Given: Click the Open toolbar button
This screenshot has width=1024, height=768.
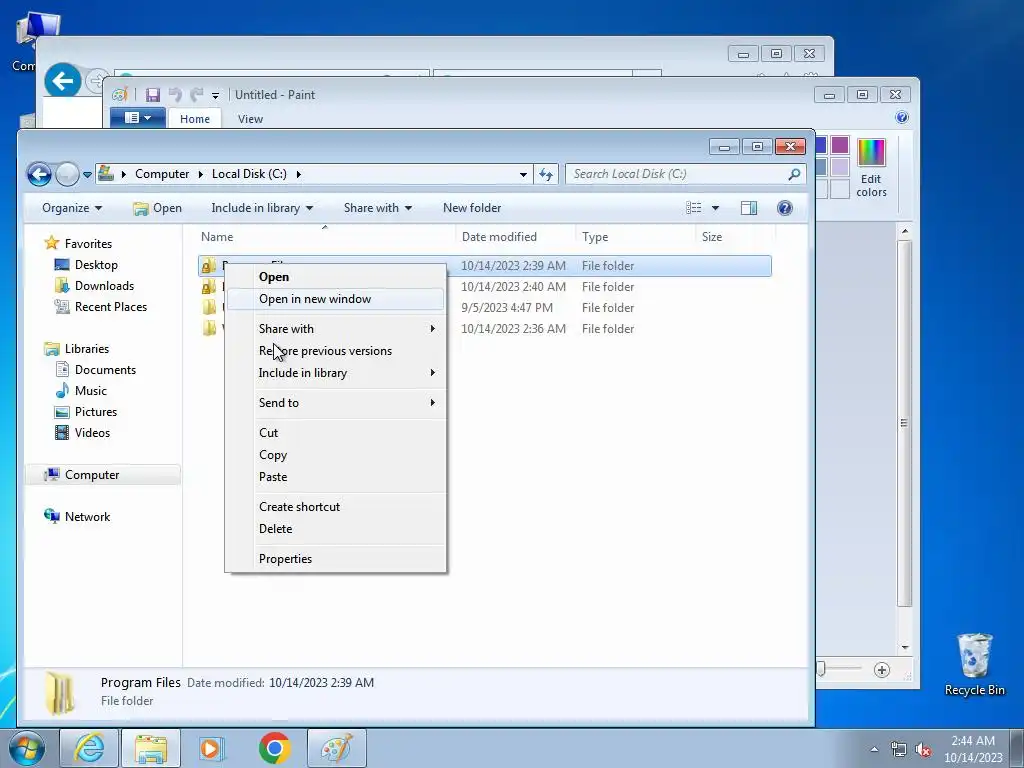Looking at the screenshot, I should point(157,208).
